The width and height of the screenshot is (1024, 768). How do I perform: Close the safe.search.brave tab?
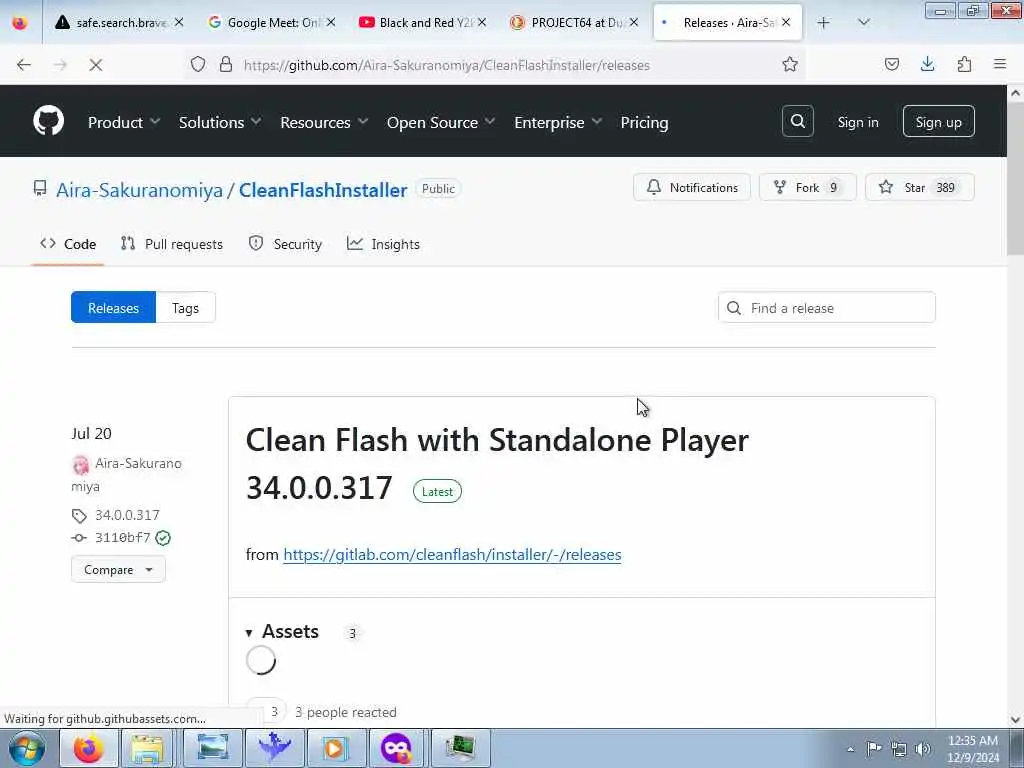179,23
